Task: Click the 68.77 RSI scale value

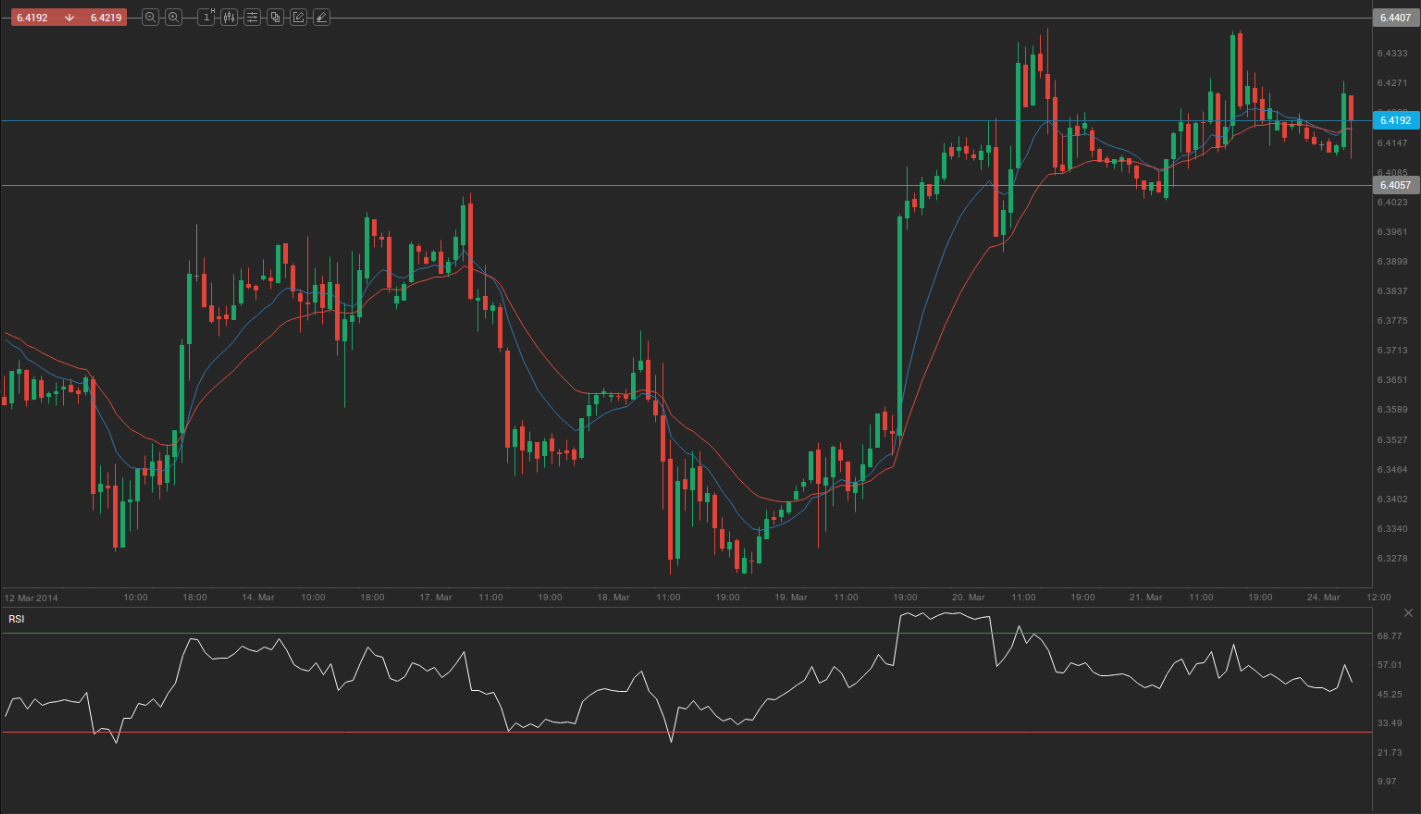Action: tap(1389, 635)
